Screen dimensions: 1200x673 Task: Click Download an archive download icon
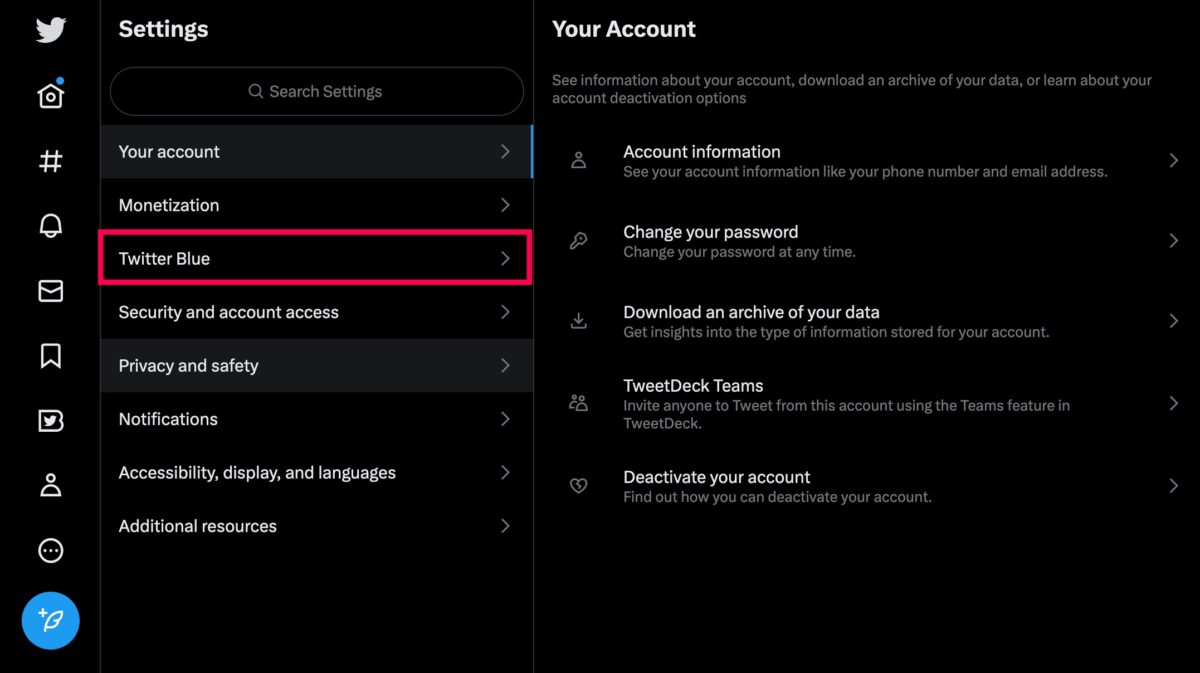point(578,321)
